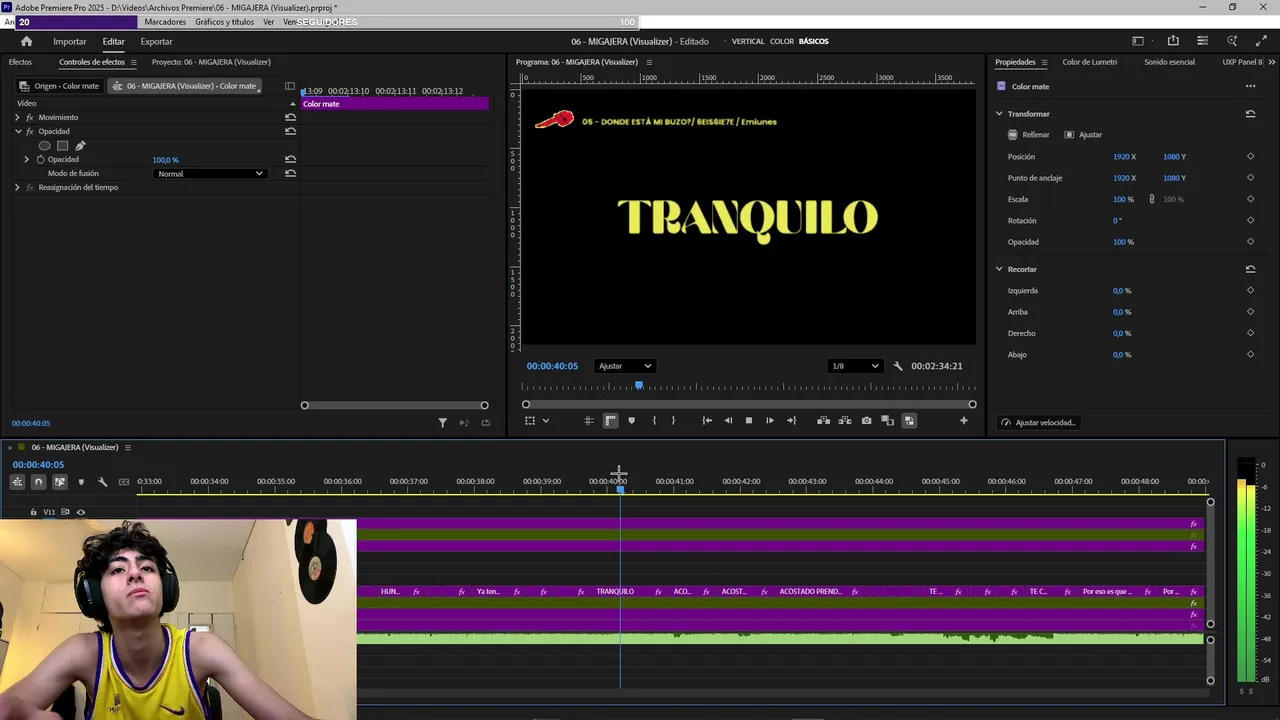Reset the Movimiento effect
Screen dimensions: 1280x720
[290, 117]
